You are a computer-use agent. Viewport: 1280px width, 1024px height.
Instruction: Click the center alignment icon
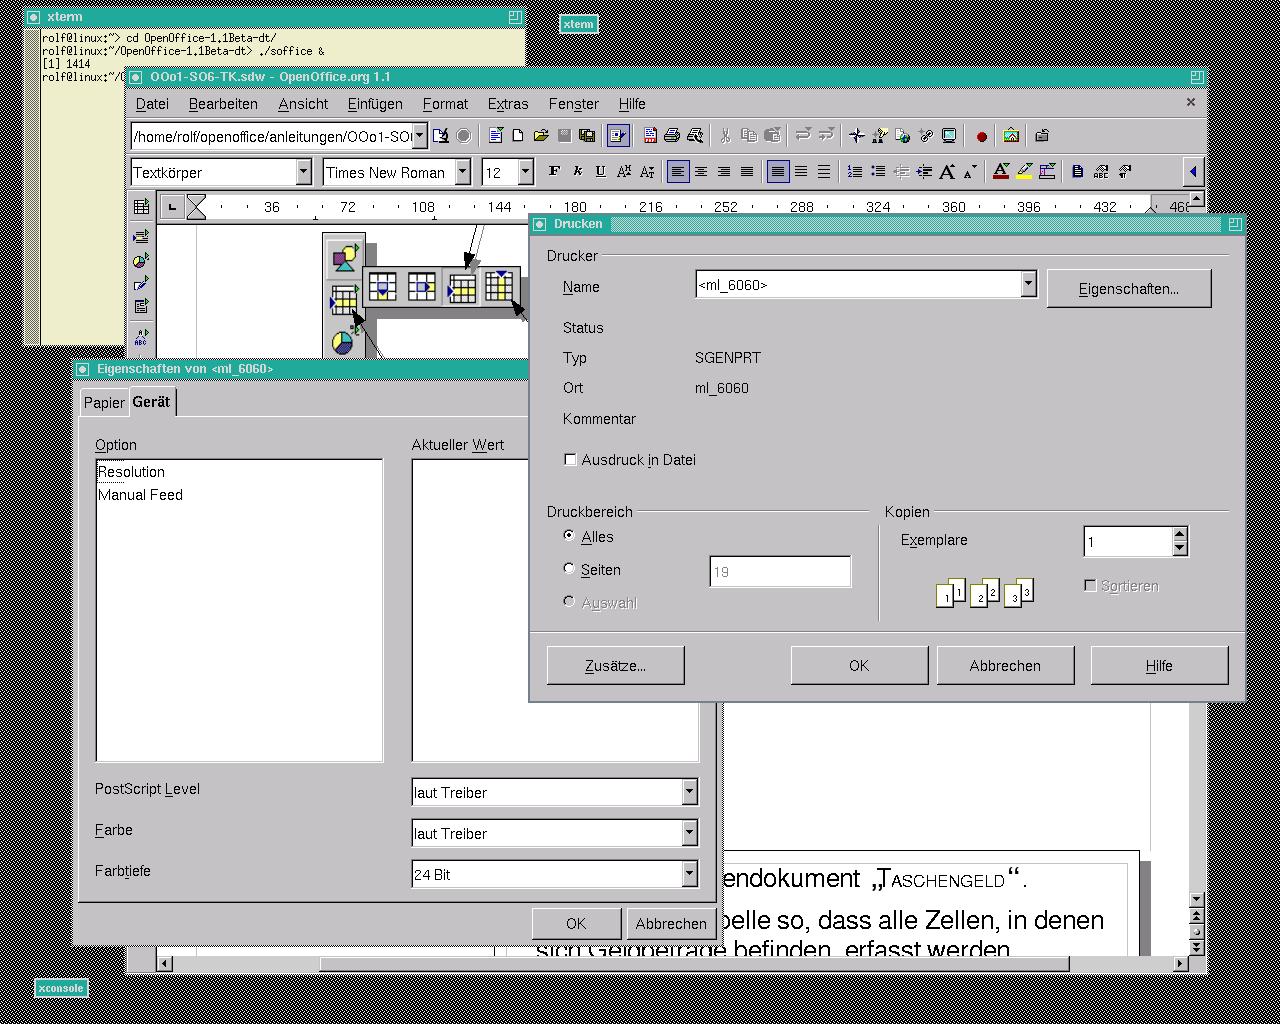[701, 172]
